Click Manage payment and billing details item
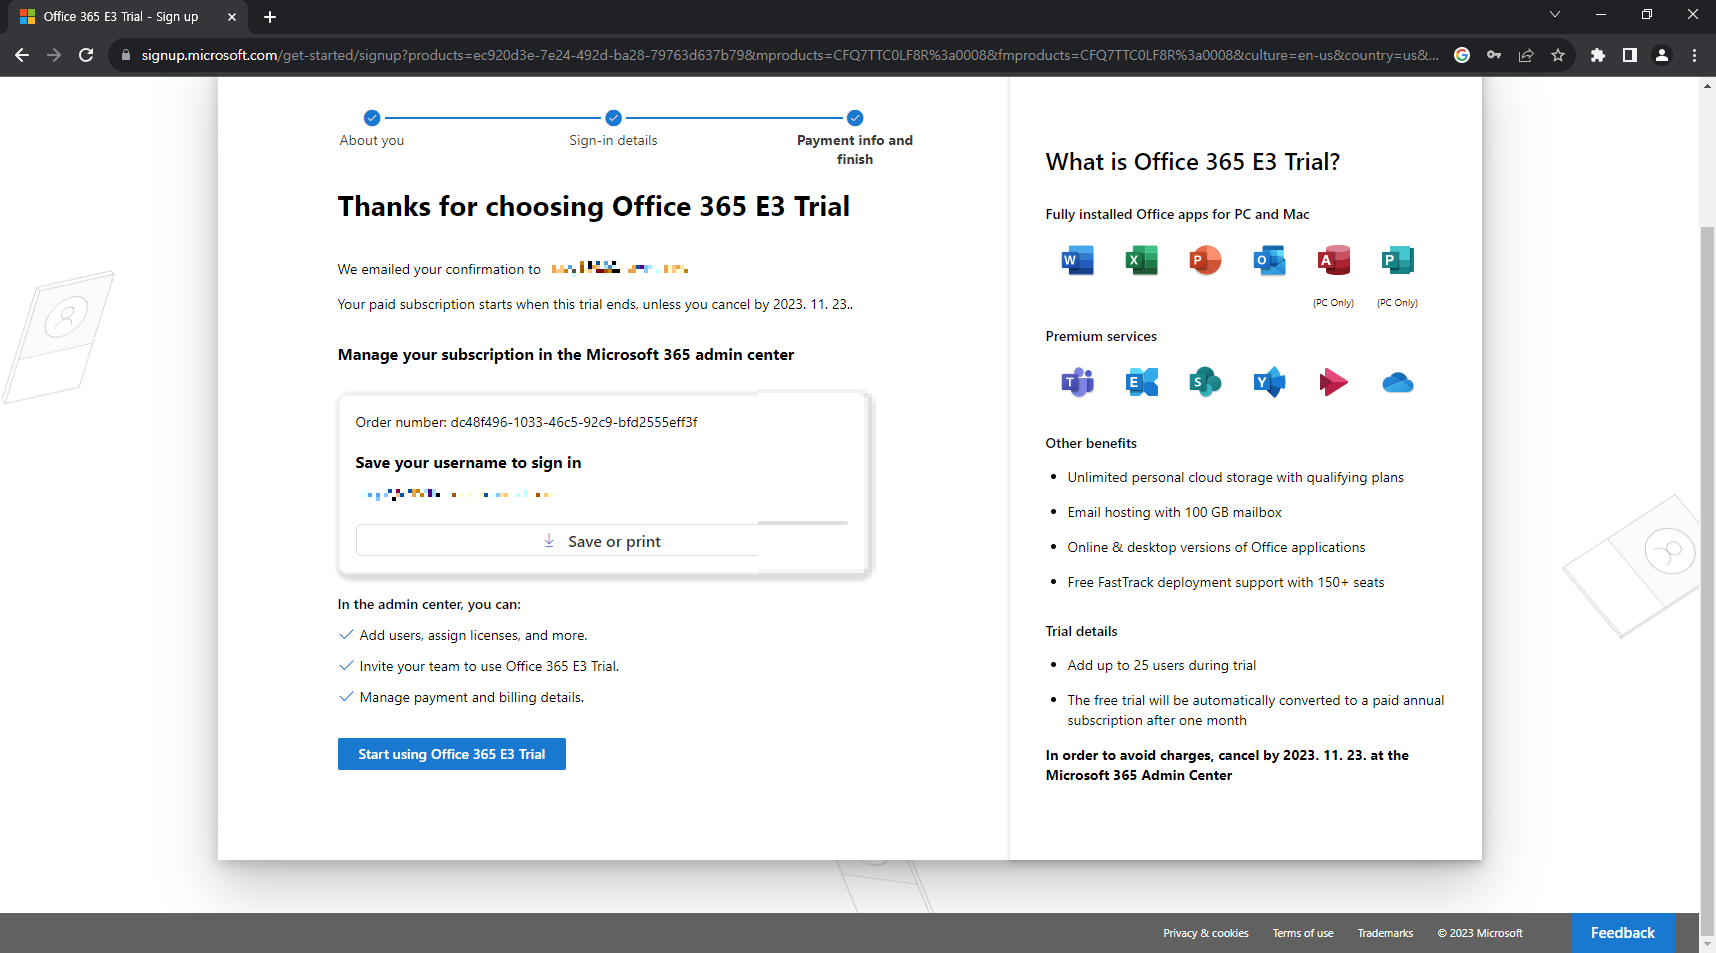The width and height of the screenshot is (1716, 953). pos(472,697)
